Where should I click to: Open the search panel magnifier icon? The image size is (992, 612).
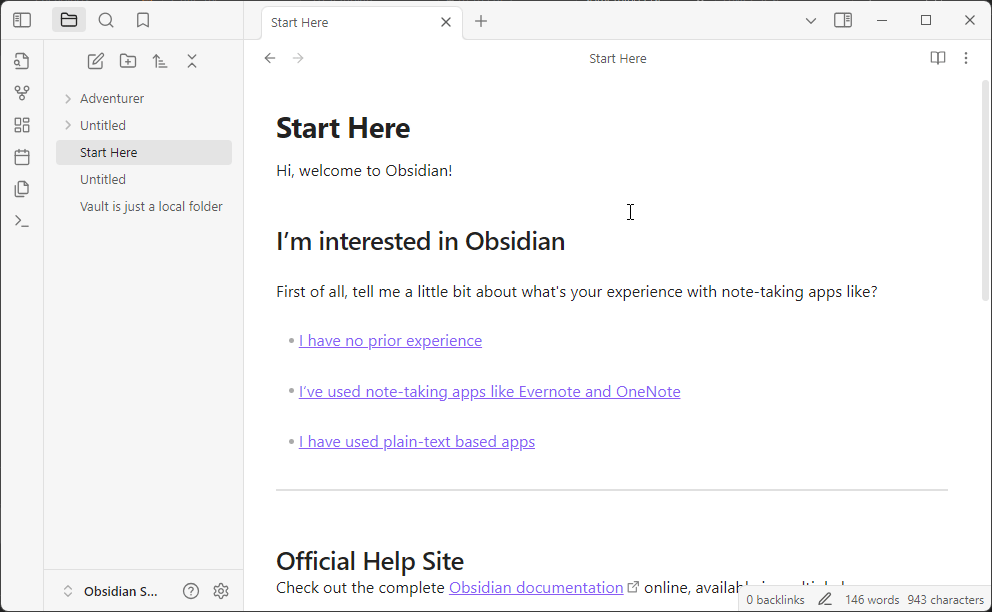pyautogui.click(x=106, y=20)
